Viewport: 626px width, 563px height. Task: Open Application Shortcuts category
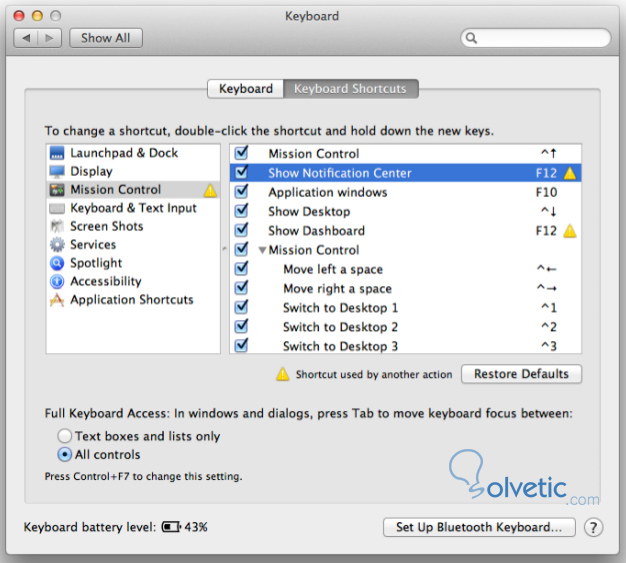pos(132,300)
